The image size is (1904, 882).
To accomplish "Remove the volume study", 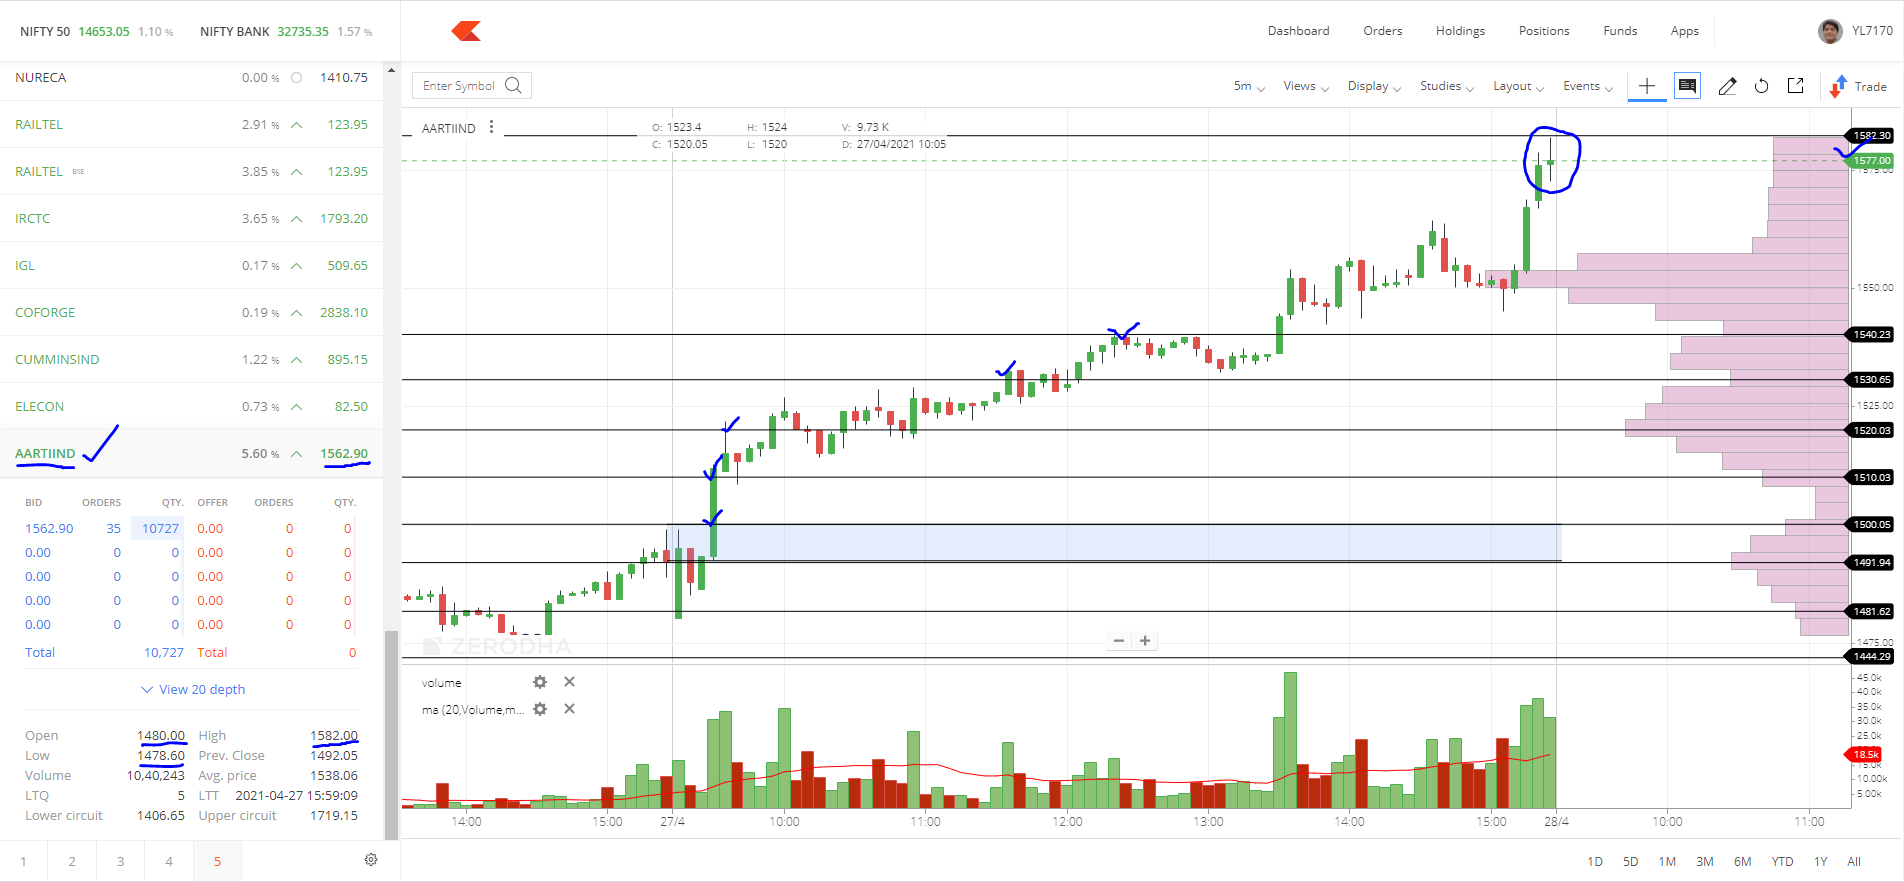I will point(569,682).
